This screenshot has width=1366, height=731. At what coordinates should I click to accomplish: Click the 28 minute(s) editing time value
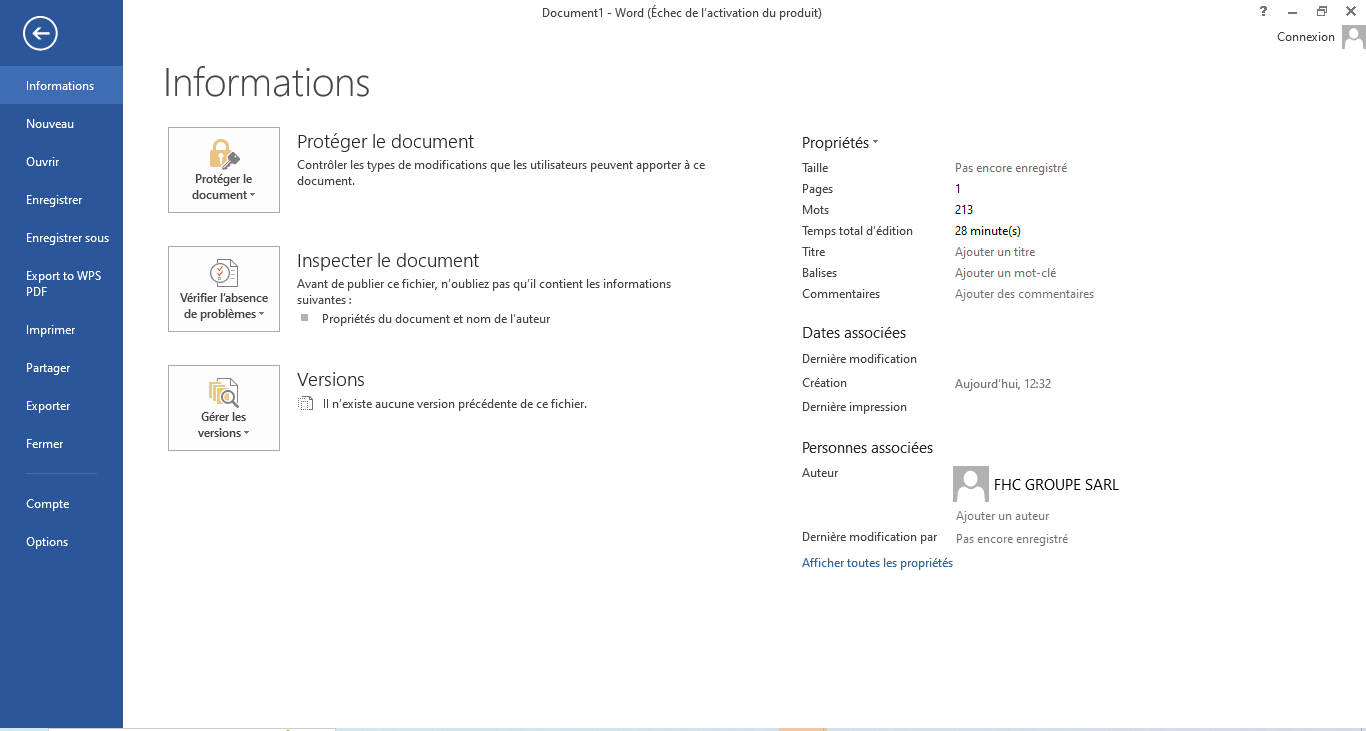click(x=988, y=231)
